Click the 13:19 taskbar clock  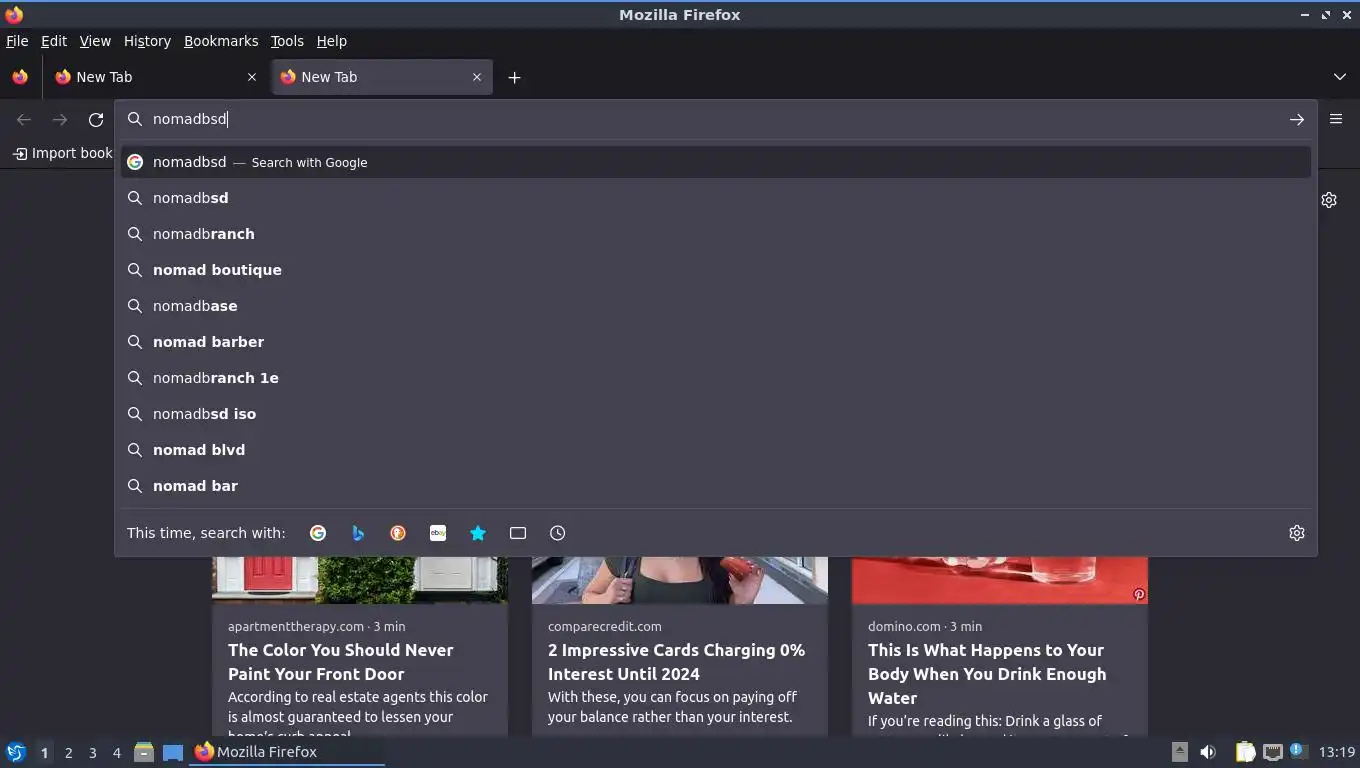pyautogui.click(x=1337, y=752)
